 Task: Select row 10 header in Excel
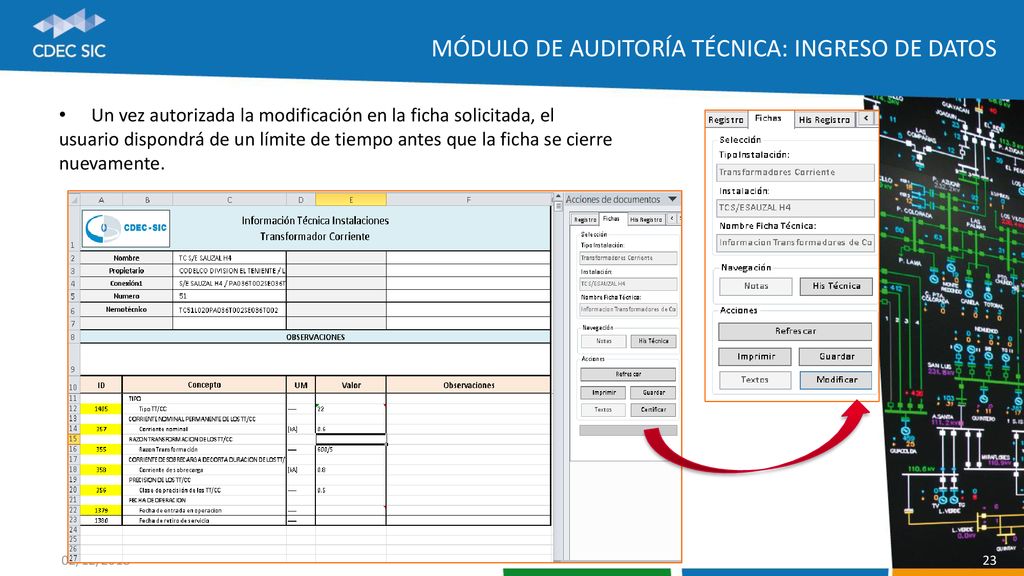[x=73, y=386]
